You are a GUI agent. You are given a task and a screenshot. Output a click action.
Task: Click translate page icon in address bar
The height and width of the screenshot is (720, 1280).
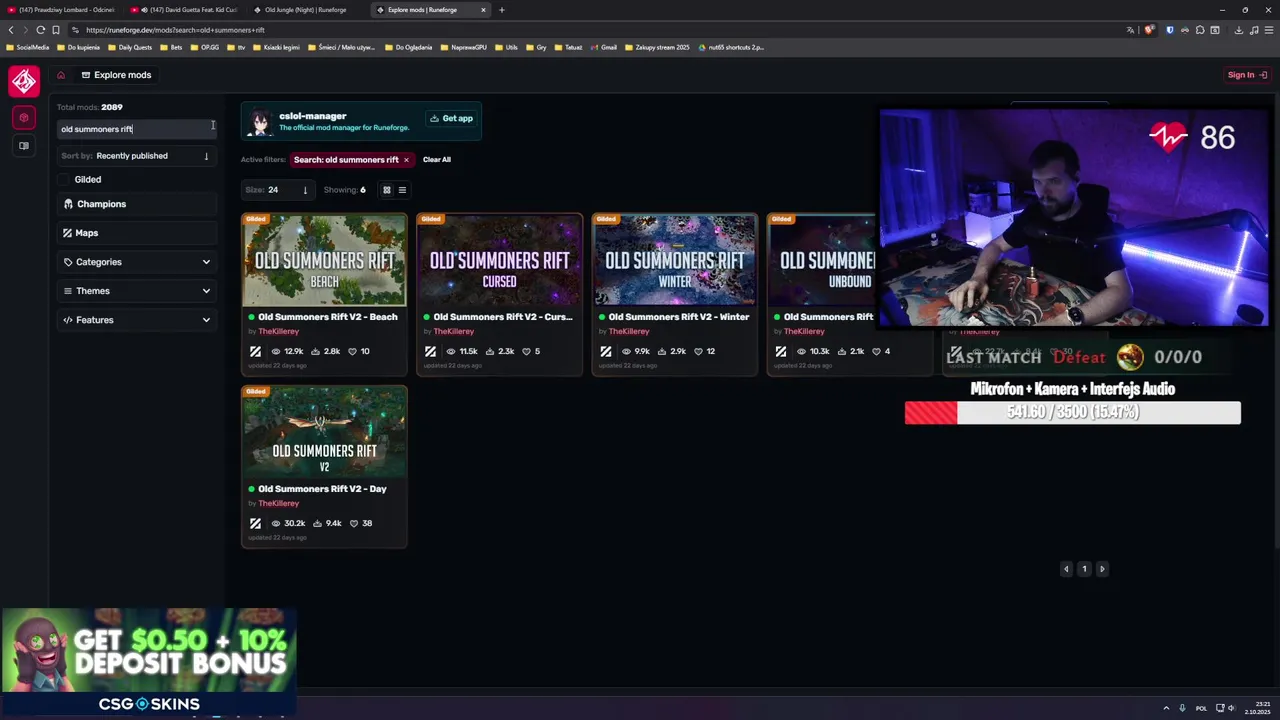(1131, 30)
